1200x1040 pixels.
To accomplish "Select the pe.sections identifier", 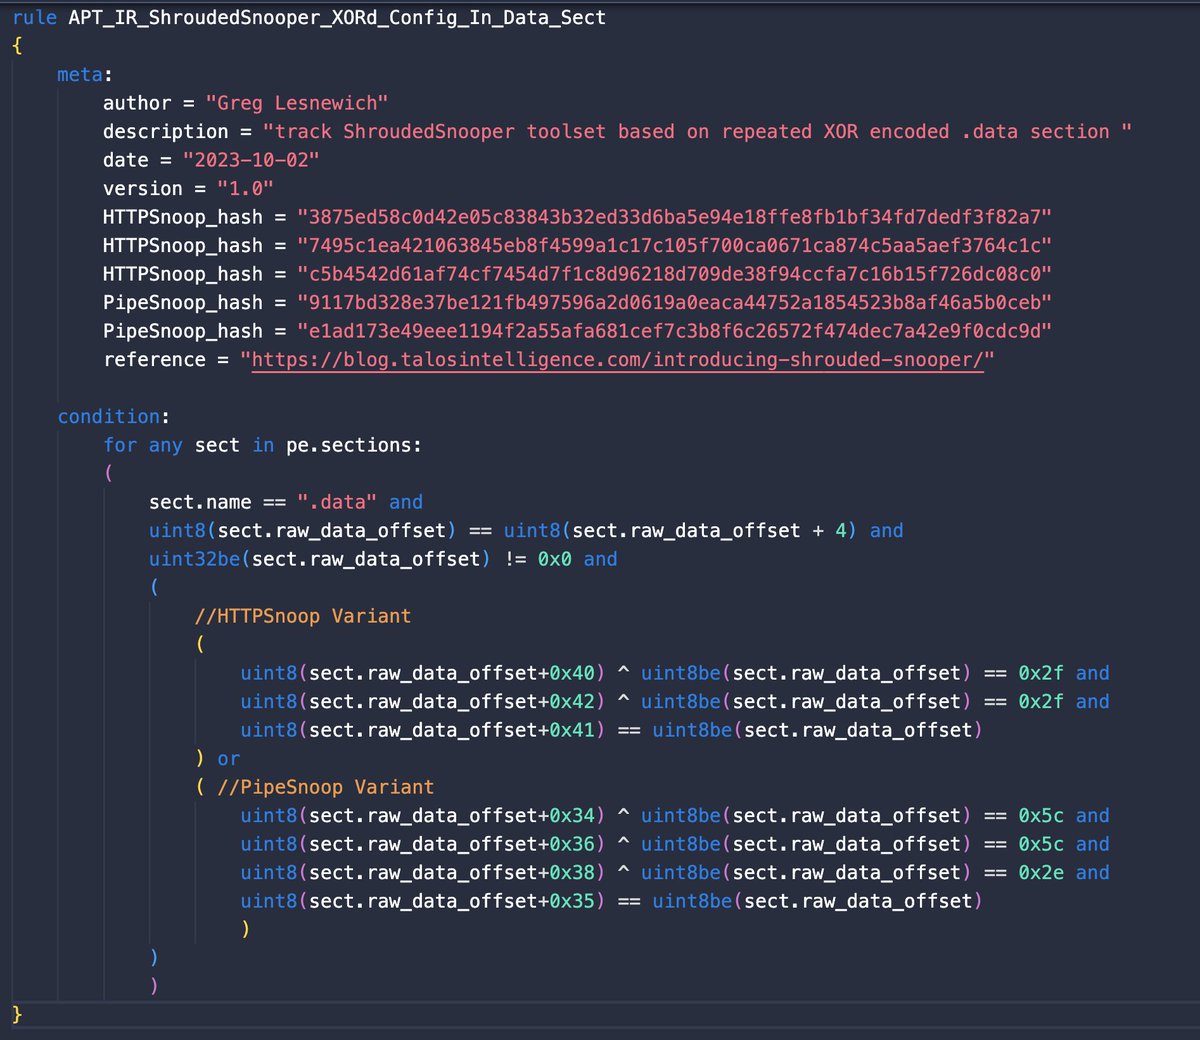I will 349,444.
